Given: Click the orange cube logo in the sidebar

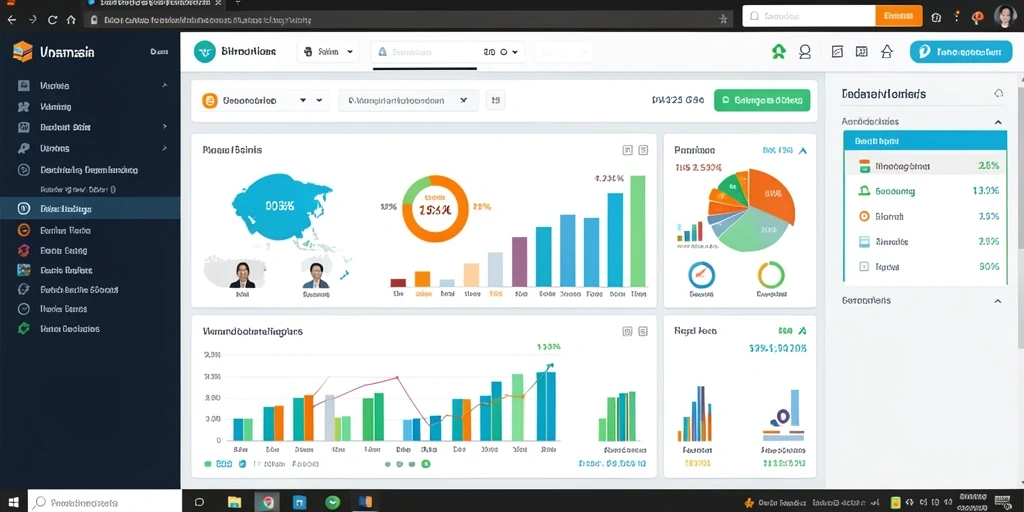Looking at the screenshot, I should click(22, 52).
